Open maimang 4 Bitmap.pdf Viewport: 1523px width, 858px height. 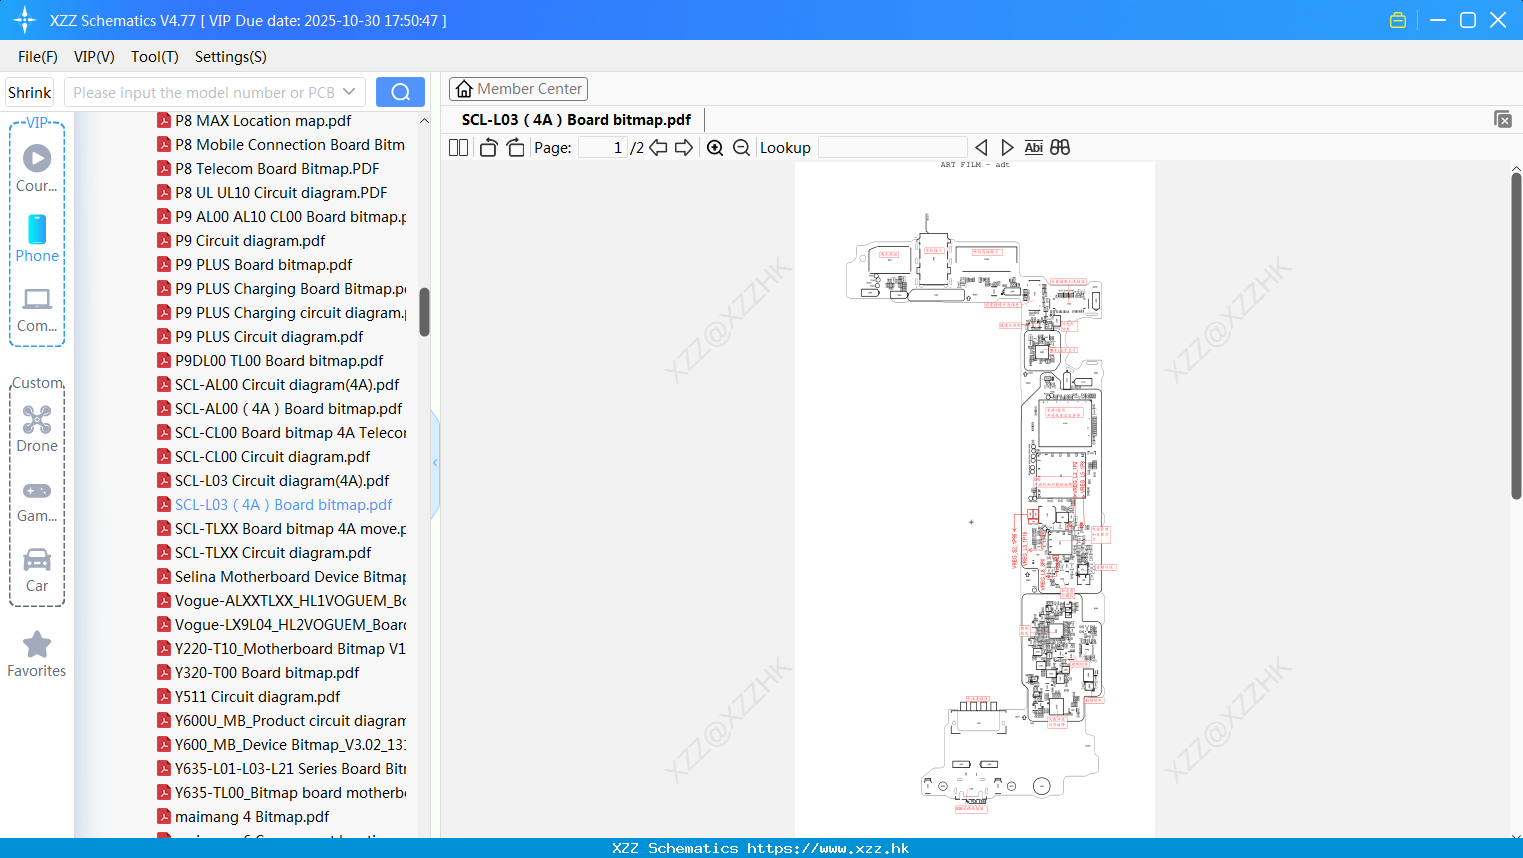click(252, 816)
